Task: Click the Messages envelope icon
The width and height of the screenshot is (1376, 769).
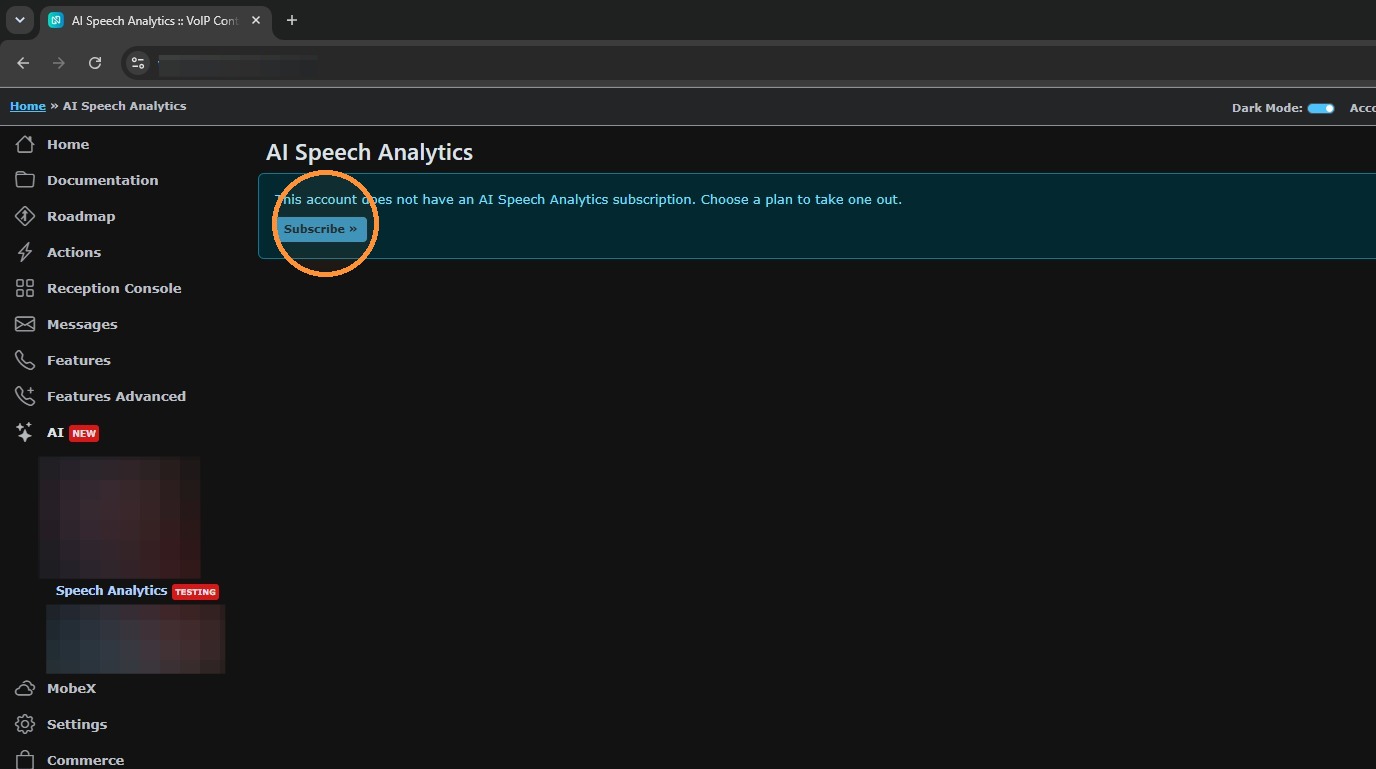Action: [x=25, y=324]
